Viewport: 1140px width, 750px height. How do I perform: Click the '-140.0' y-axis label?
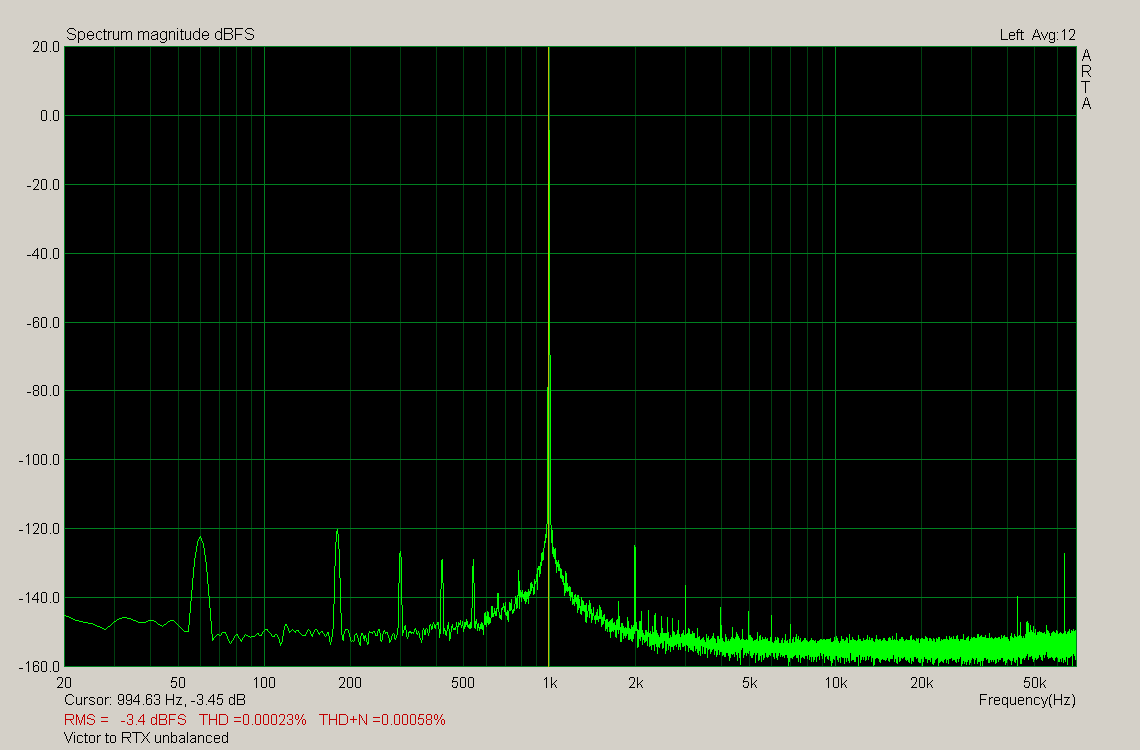(39, 597)
